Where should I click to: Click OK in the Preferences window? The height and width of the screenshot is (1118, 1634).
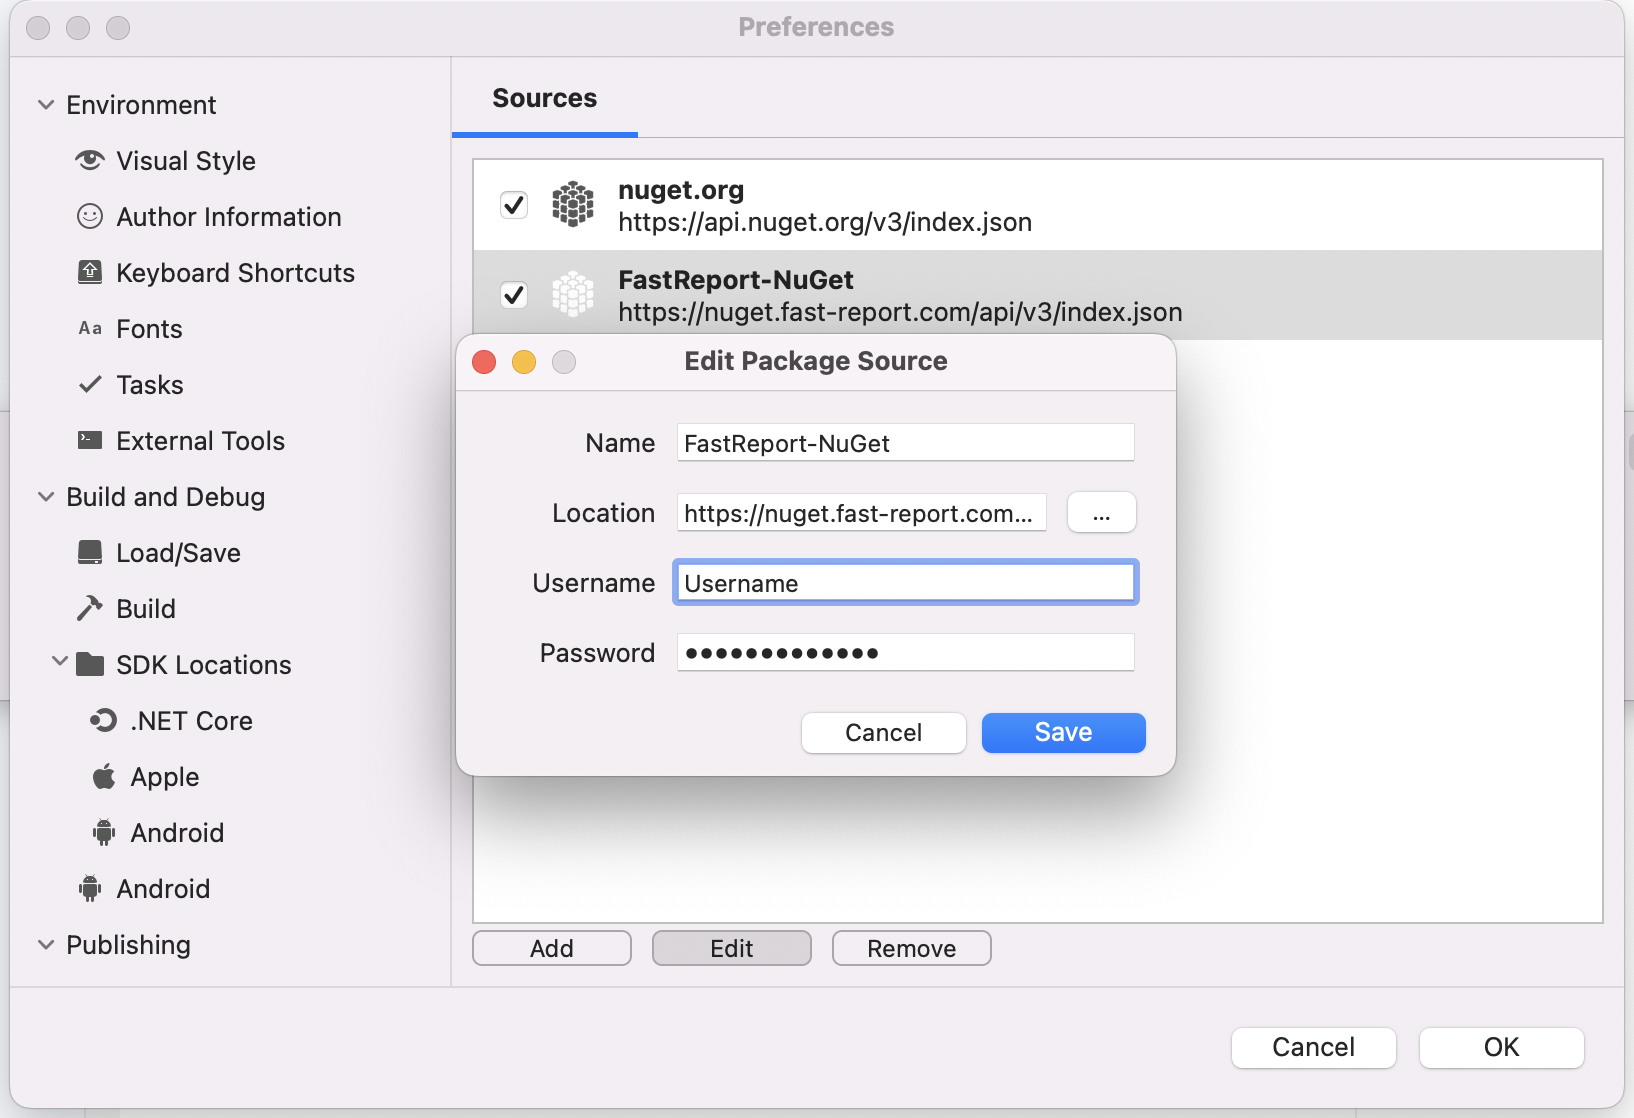coord(1502,1047)
